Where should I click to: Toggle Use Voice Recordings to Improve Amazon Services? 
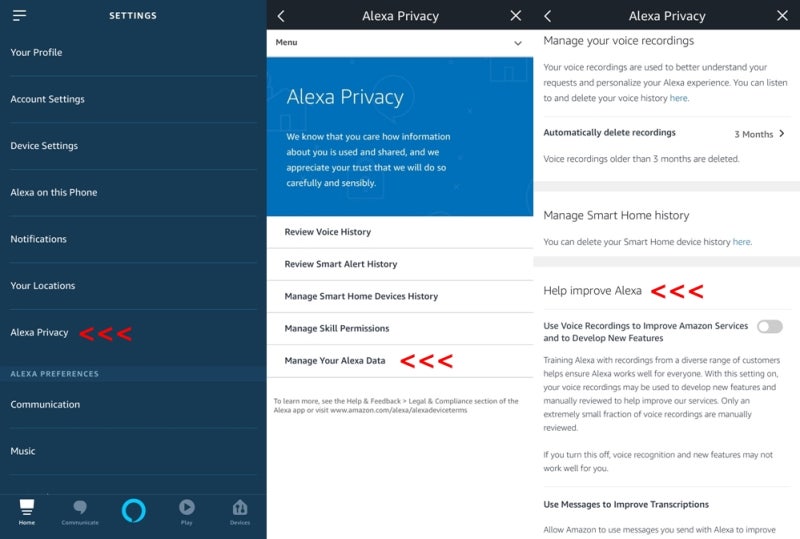[x=769, y=326]
